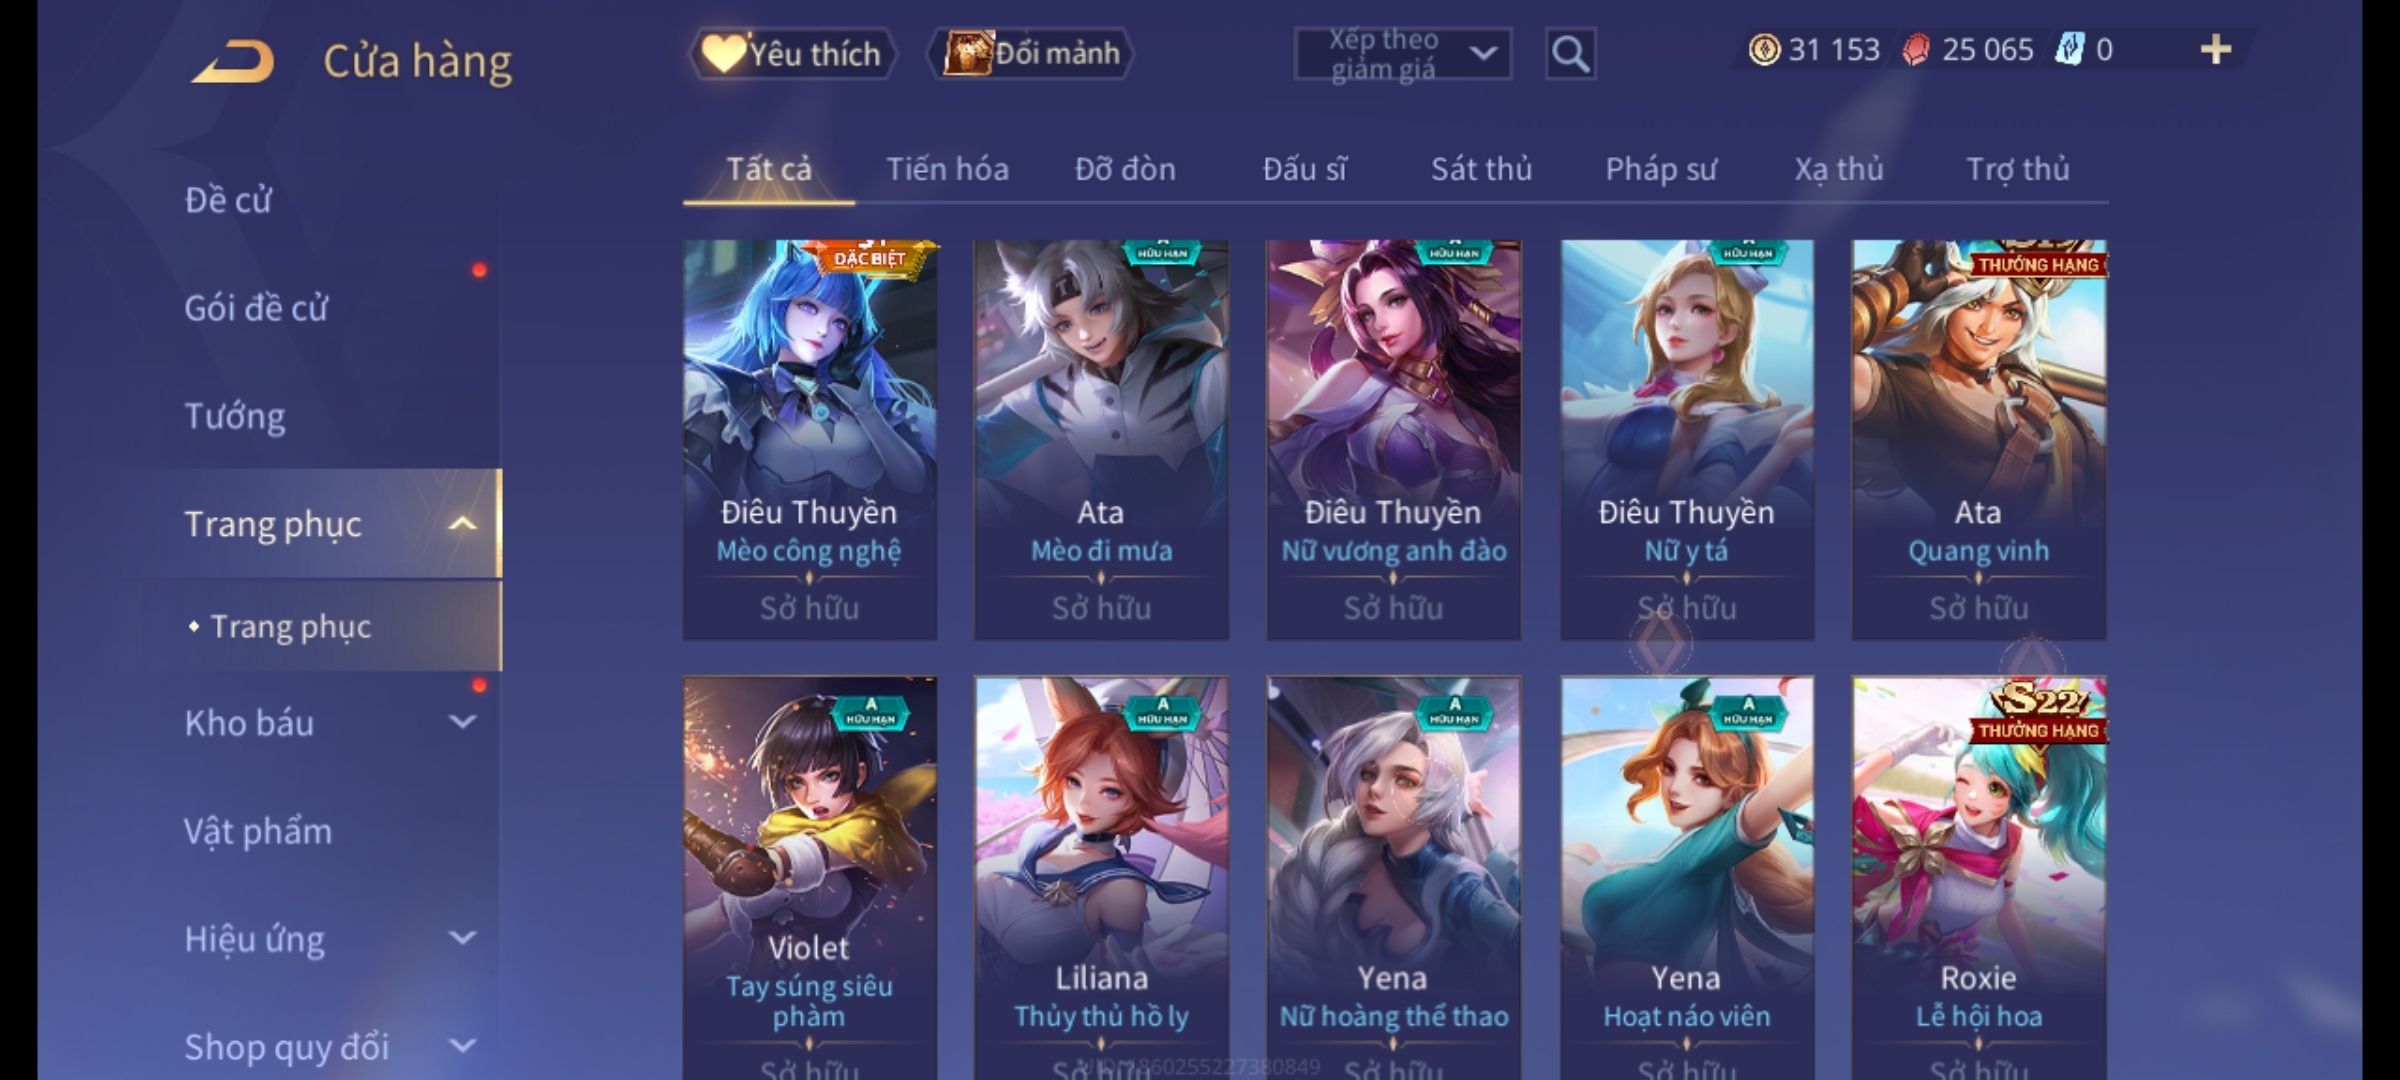Open Gói đề cử in sidebar
2400x1080 pixels.
256,308
